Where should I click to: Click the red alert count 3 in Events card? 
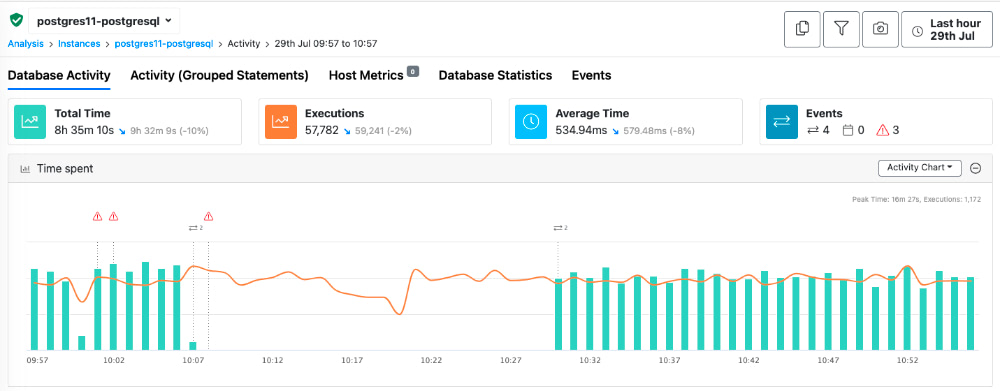pos(888,131)
